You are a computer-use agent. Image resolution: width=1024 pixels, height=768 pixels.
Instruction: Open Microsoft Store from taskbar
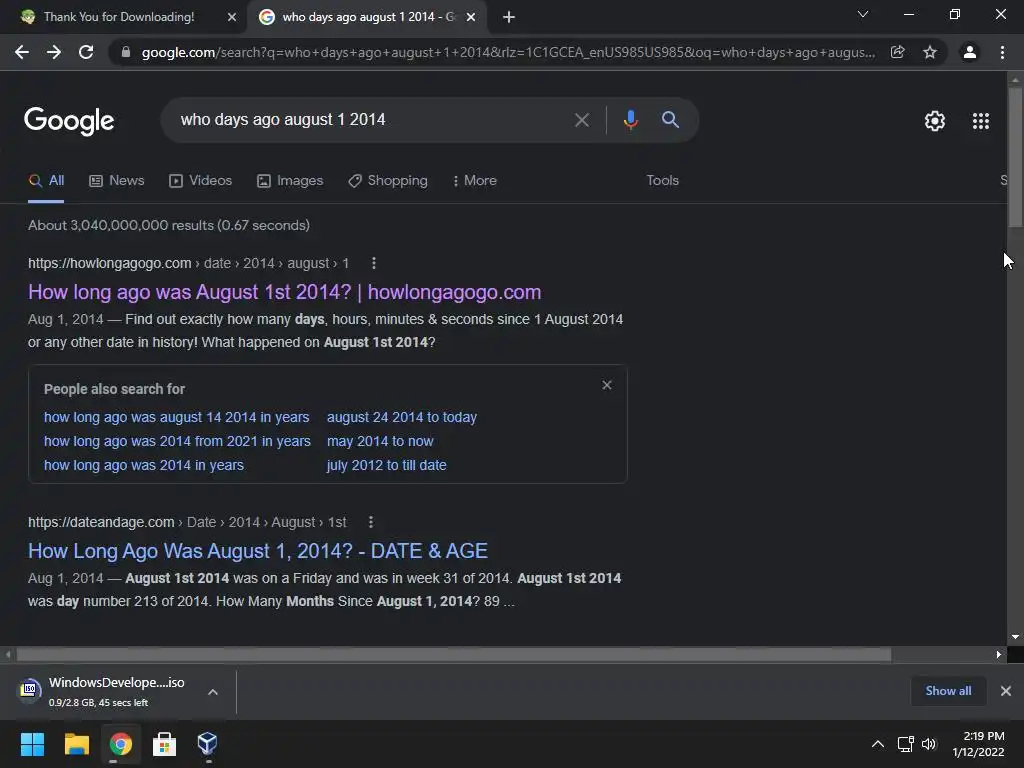coord(164,744)
